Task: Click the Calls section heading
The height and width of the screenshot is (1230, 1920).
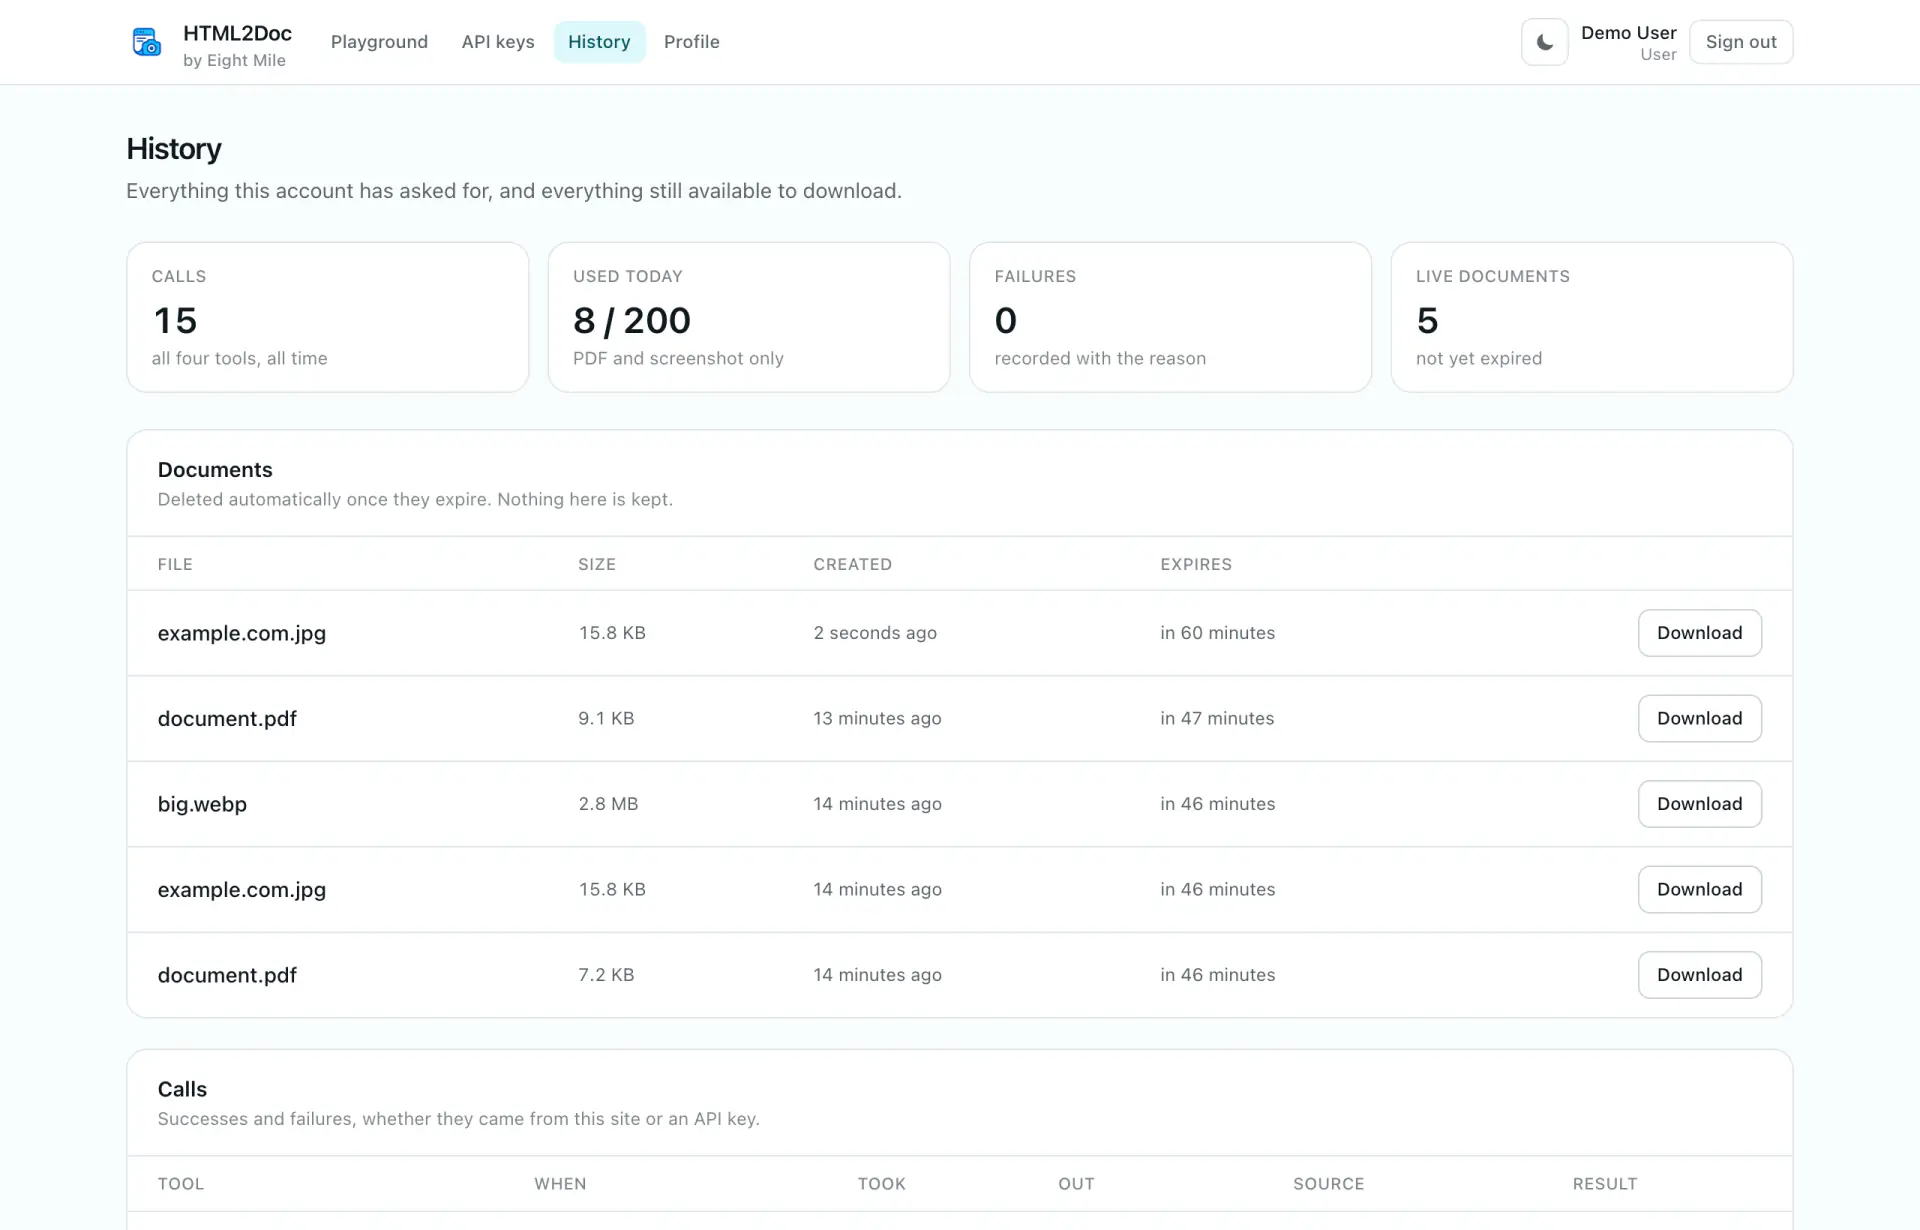Action: [182, 1089]
